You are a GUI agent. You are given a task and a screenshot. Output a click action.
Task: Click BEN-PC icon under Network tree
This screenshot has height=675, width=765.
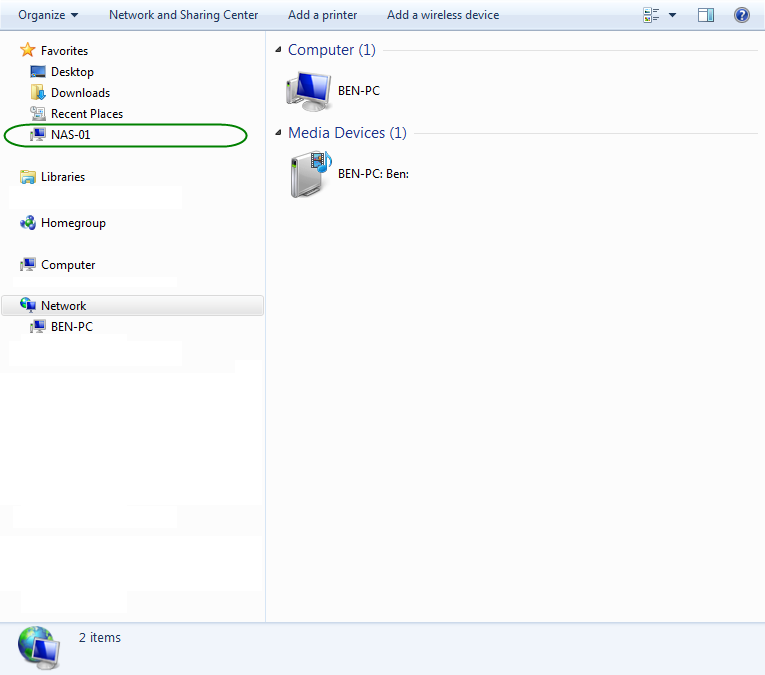coord(38,326)
